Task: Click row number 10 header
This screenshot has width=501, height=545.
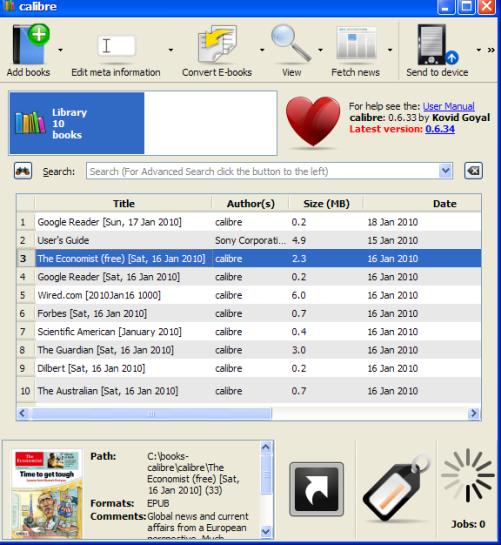Action: [25, 391]
